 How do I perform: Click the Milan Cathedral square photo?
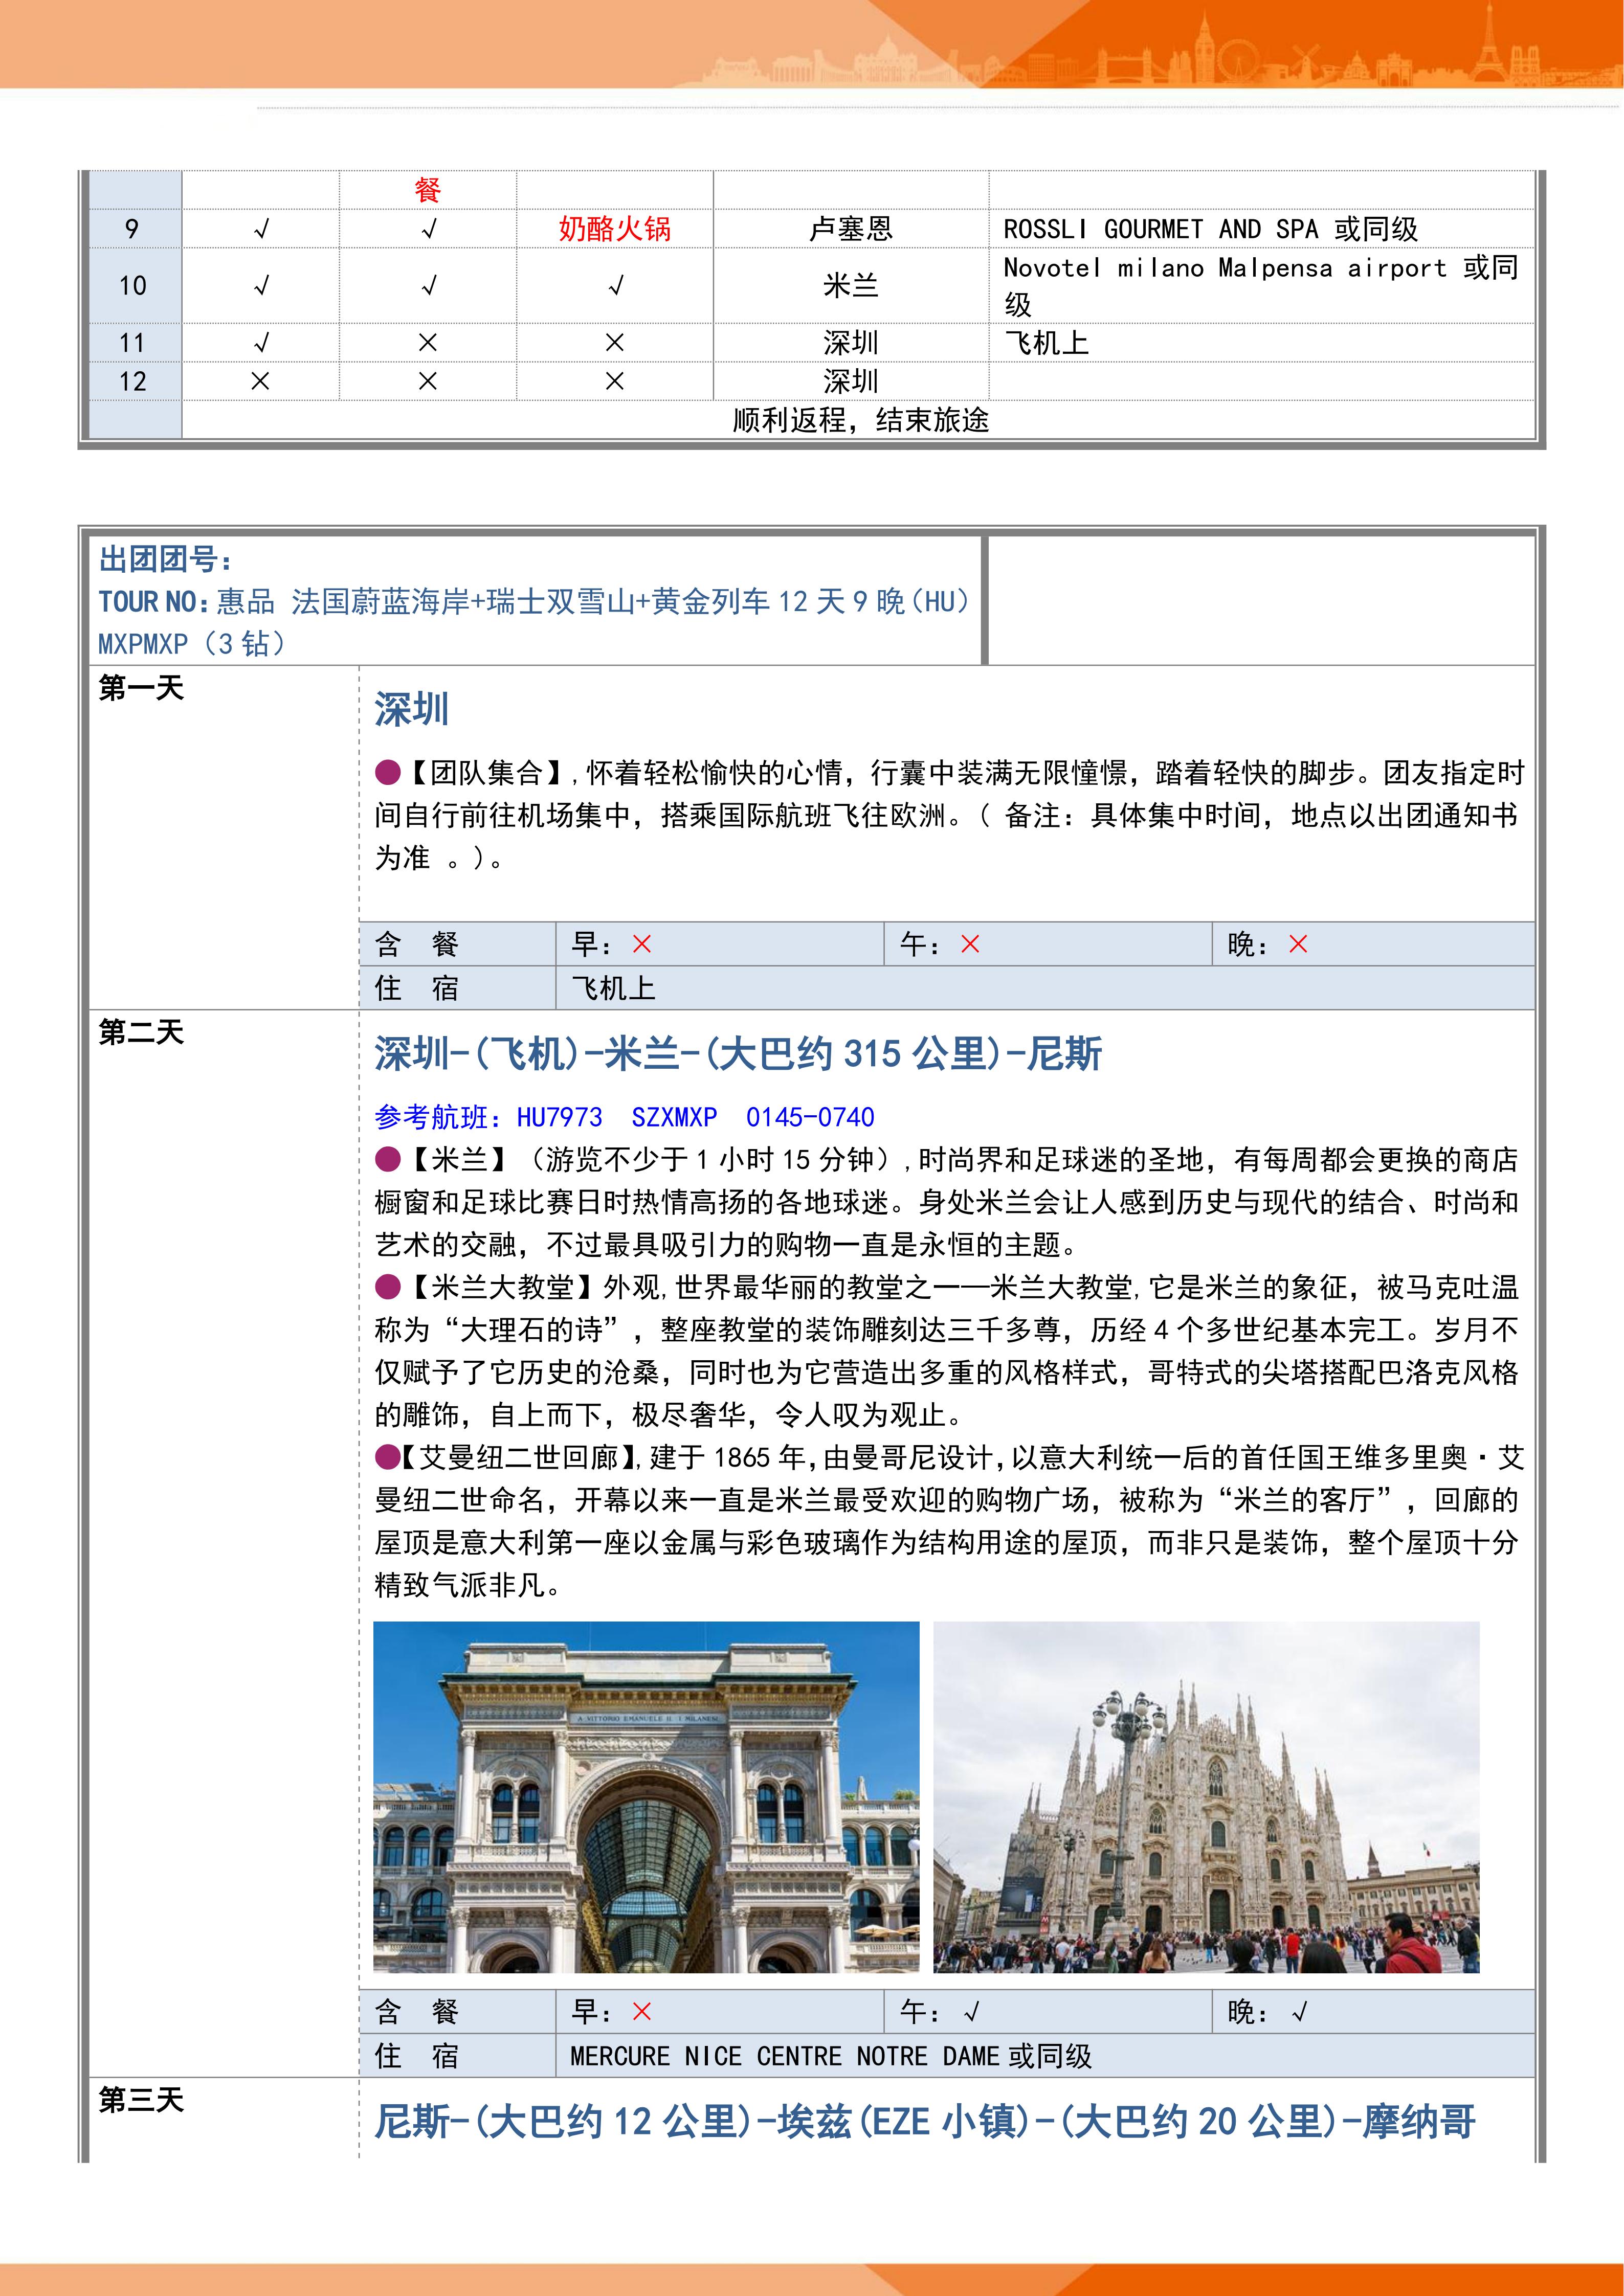(1206, 1797)
